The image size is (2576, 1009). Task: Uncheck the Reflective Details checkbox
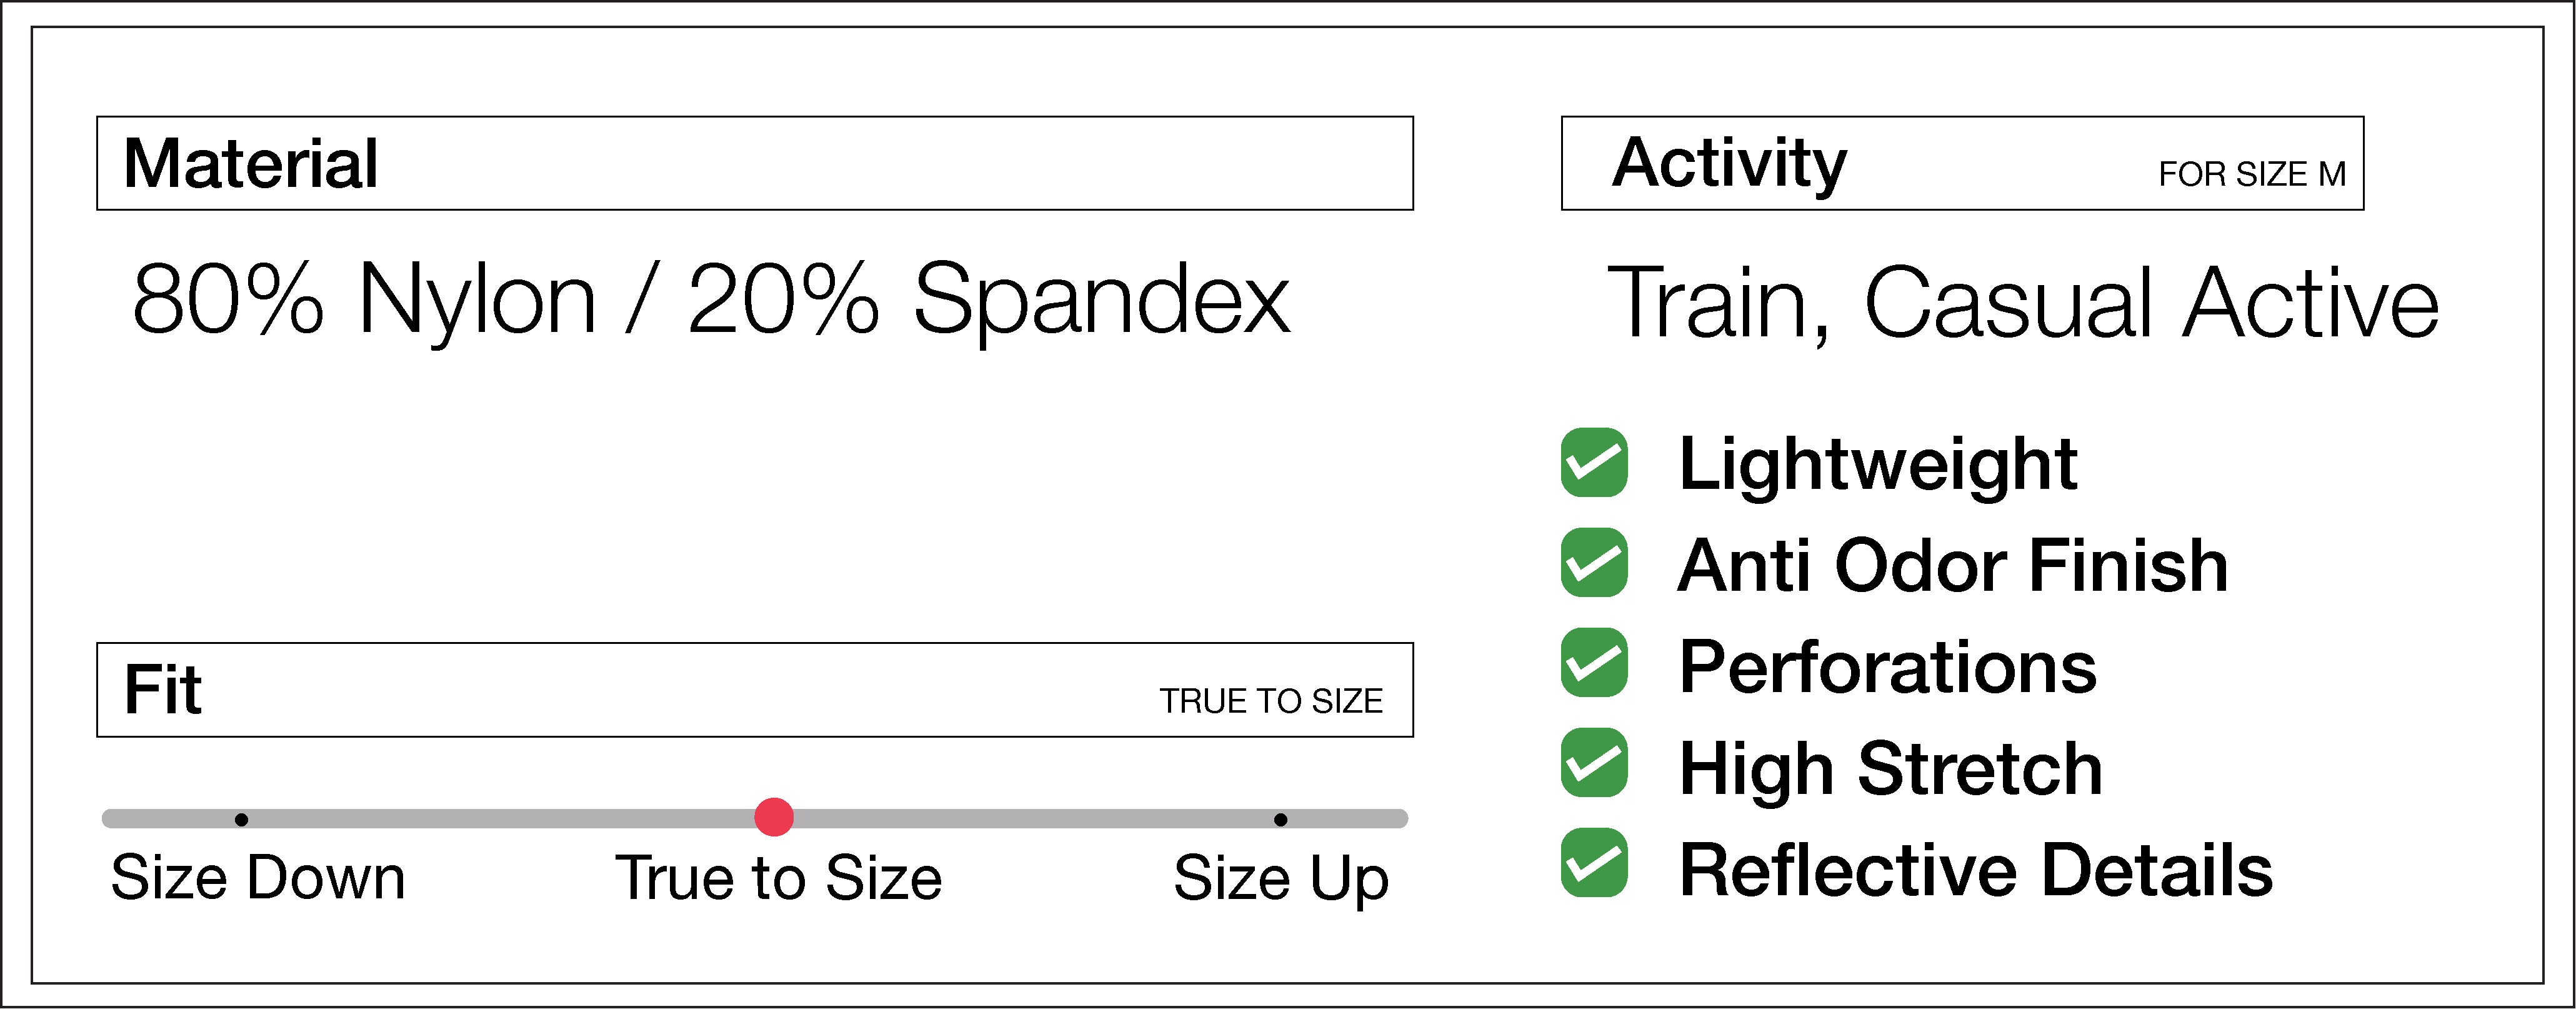(x=1594, y=863)
